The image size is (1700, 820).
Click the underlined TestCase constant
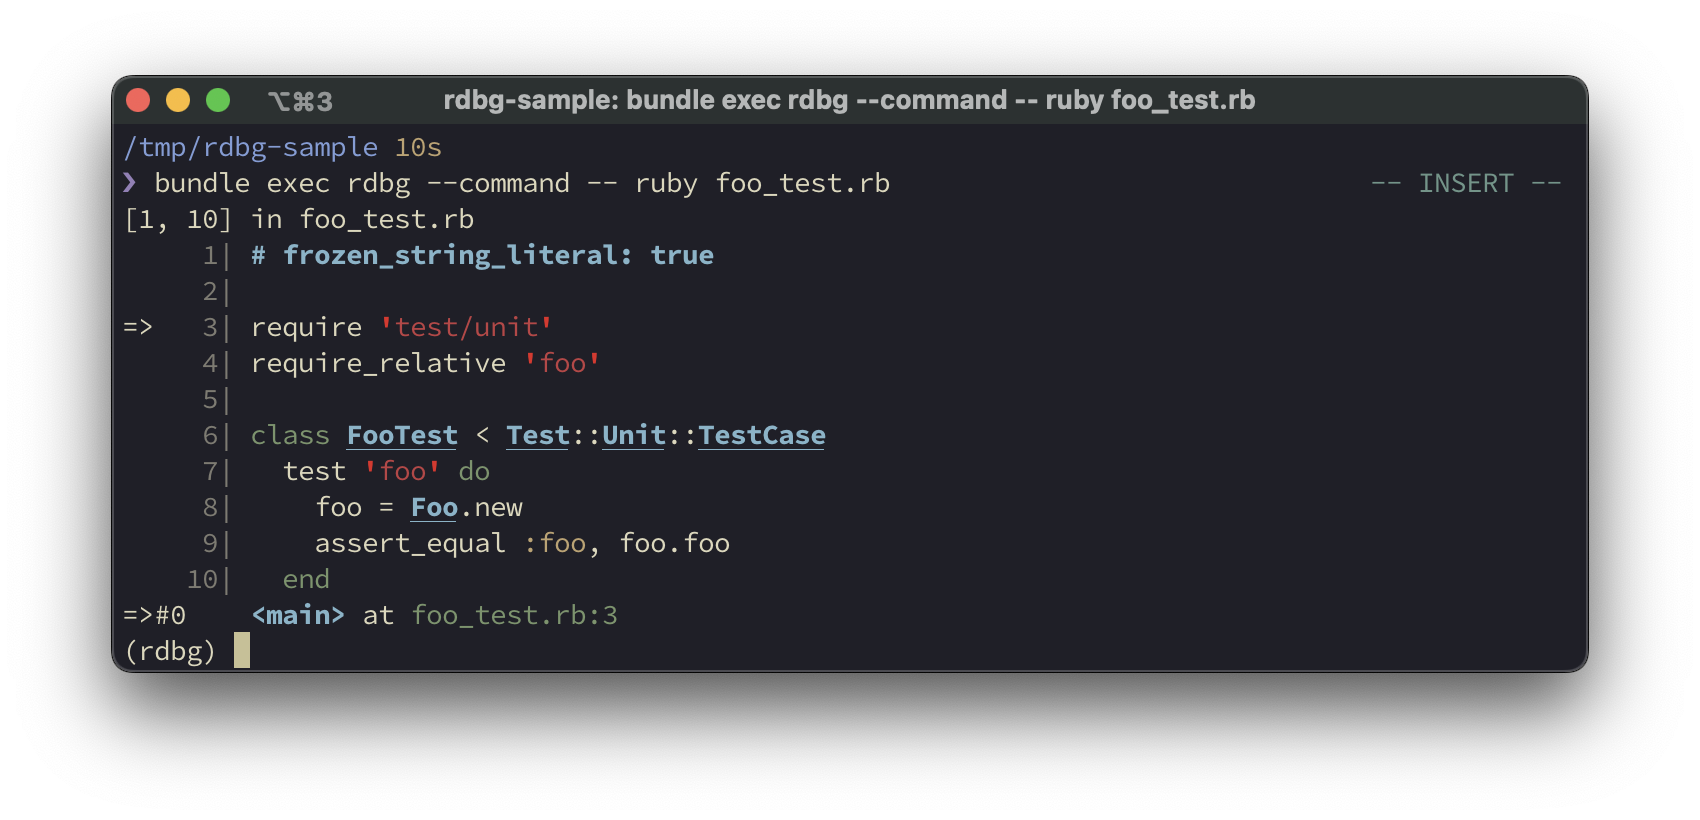[x=761, y=435]
